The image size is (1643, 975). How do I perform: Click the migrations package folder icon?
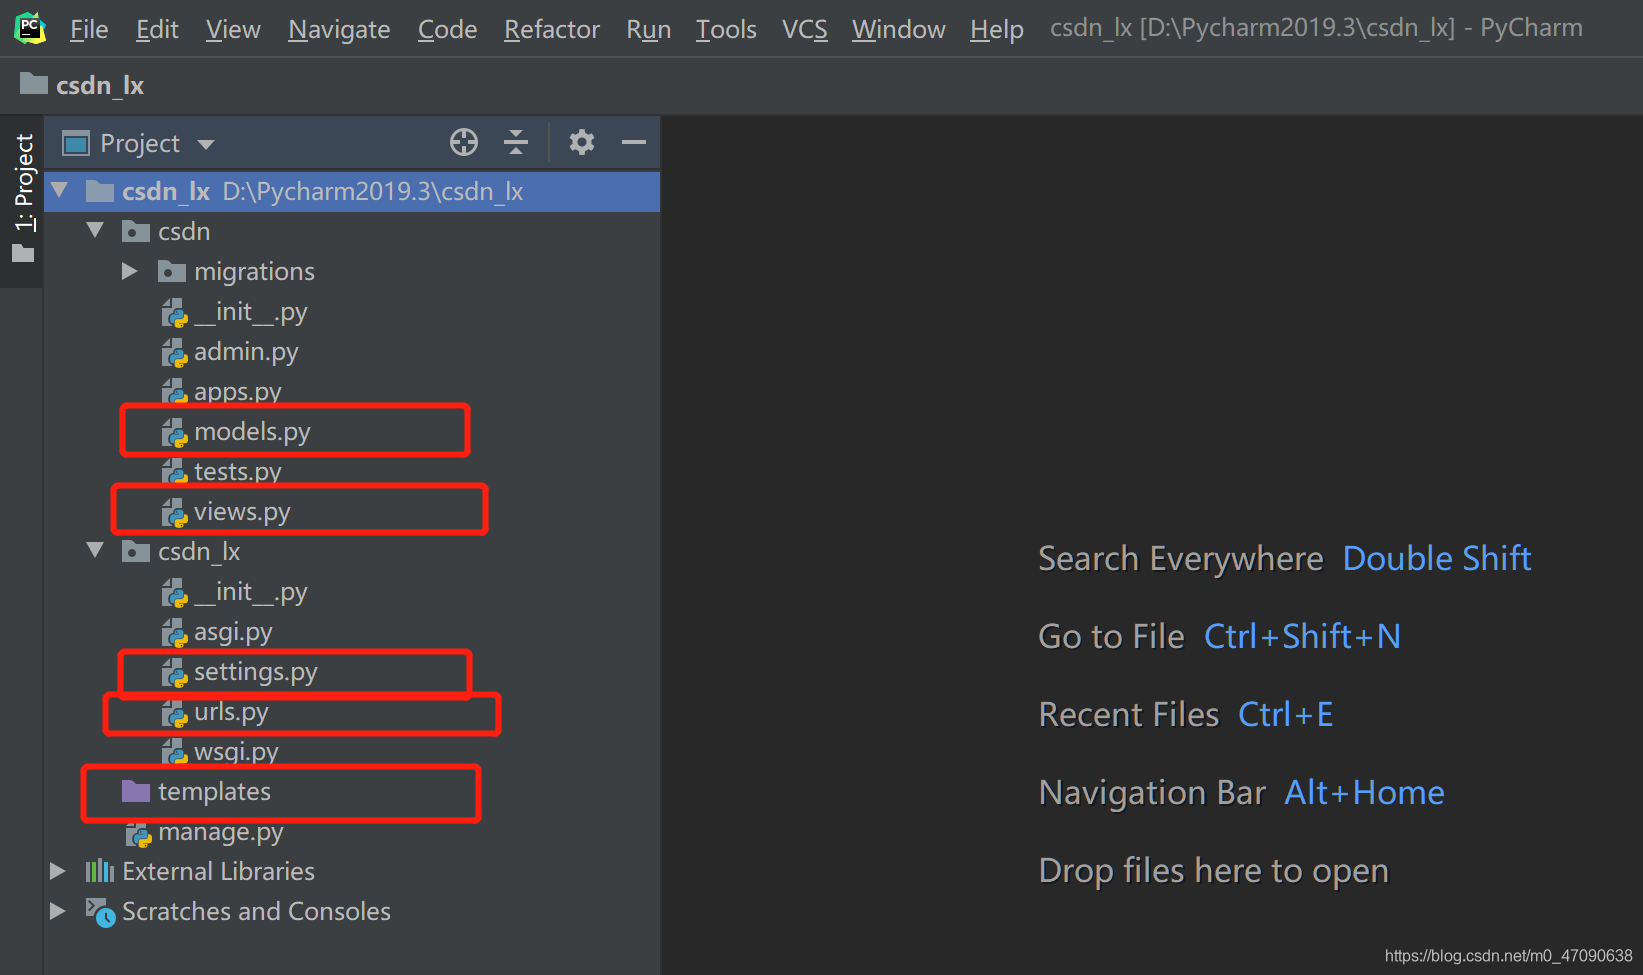[172, 271]
